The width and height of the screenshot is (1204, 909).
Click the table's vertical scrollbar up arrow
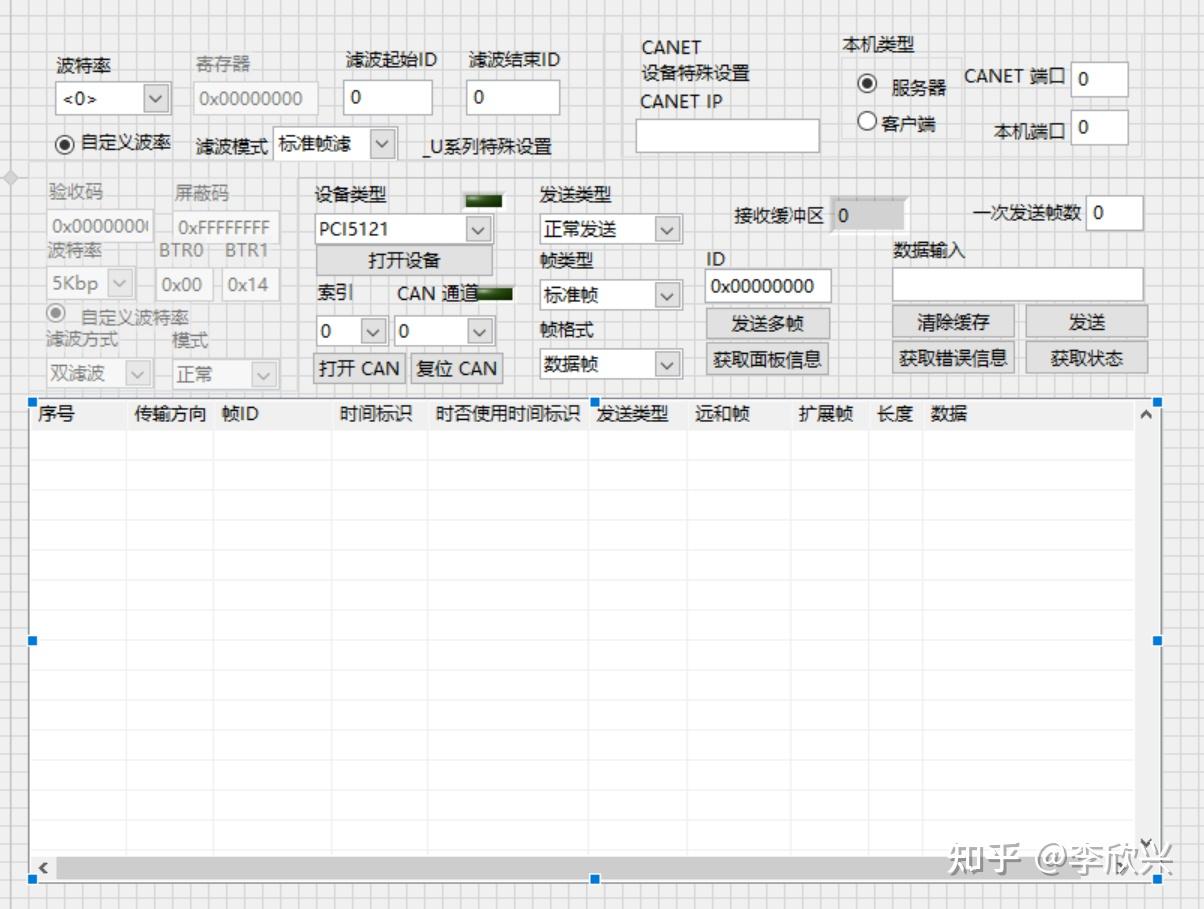click(x=1146, y=415)
